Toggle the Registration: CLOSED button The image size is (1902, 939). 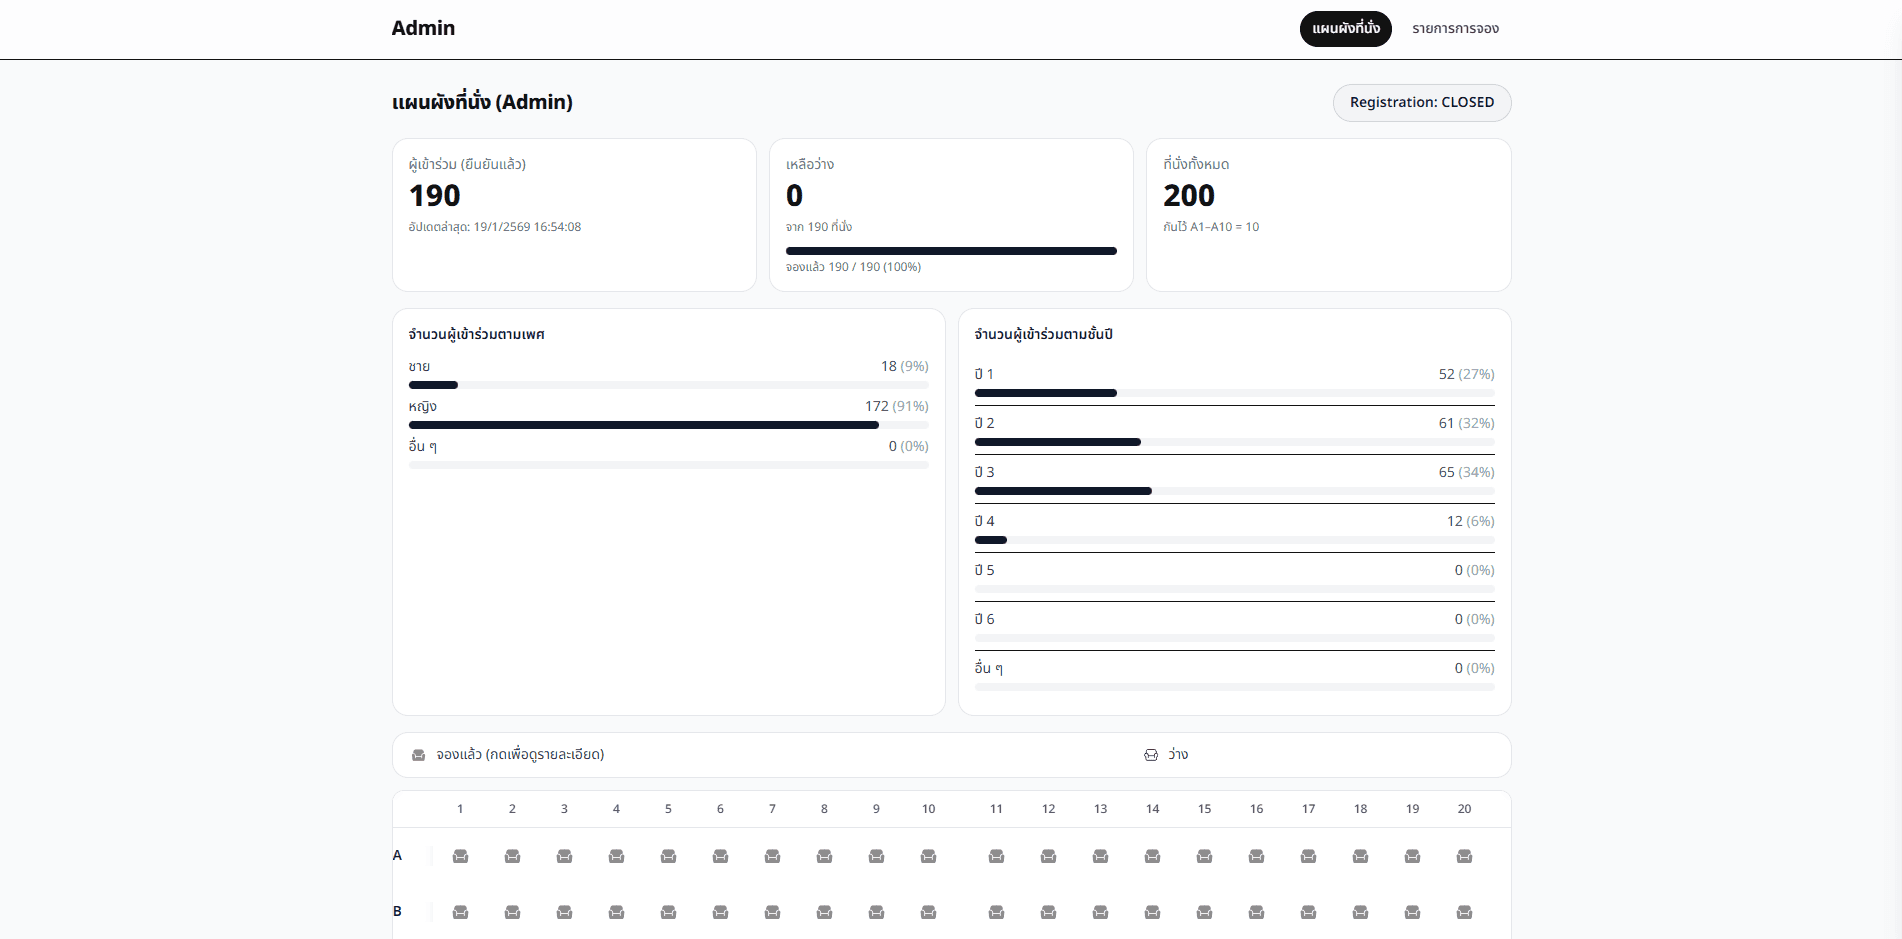(x=1421, y=103)
